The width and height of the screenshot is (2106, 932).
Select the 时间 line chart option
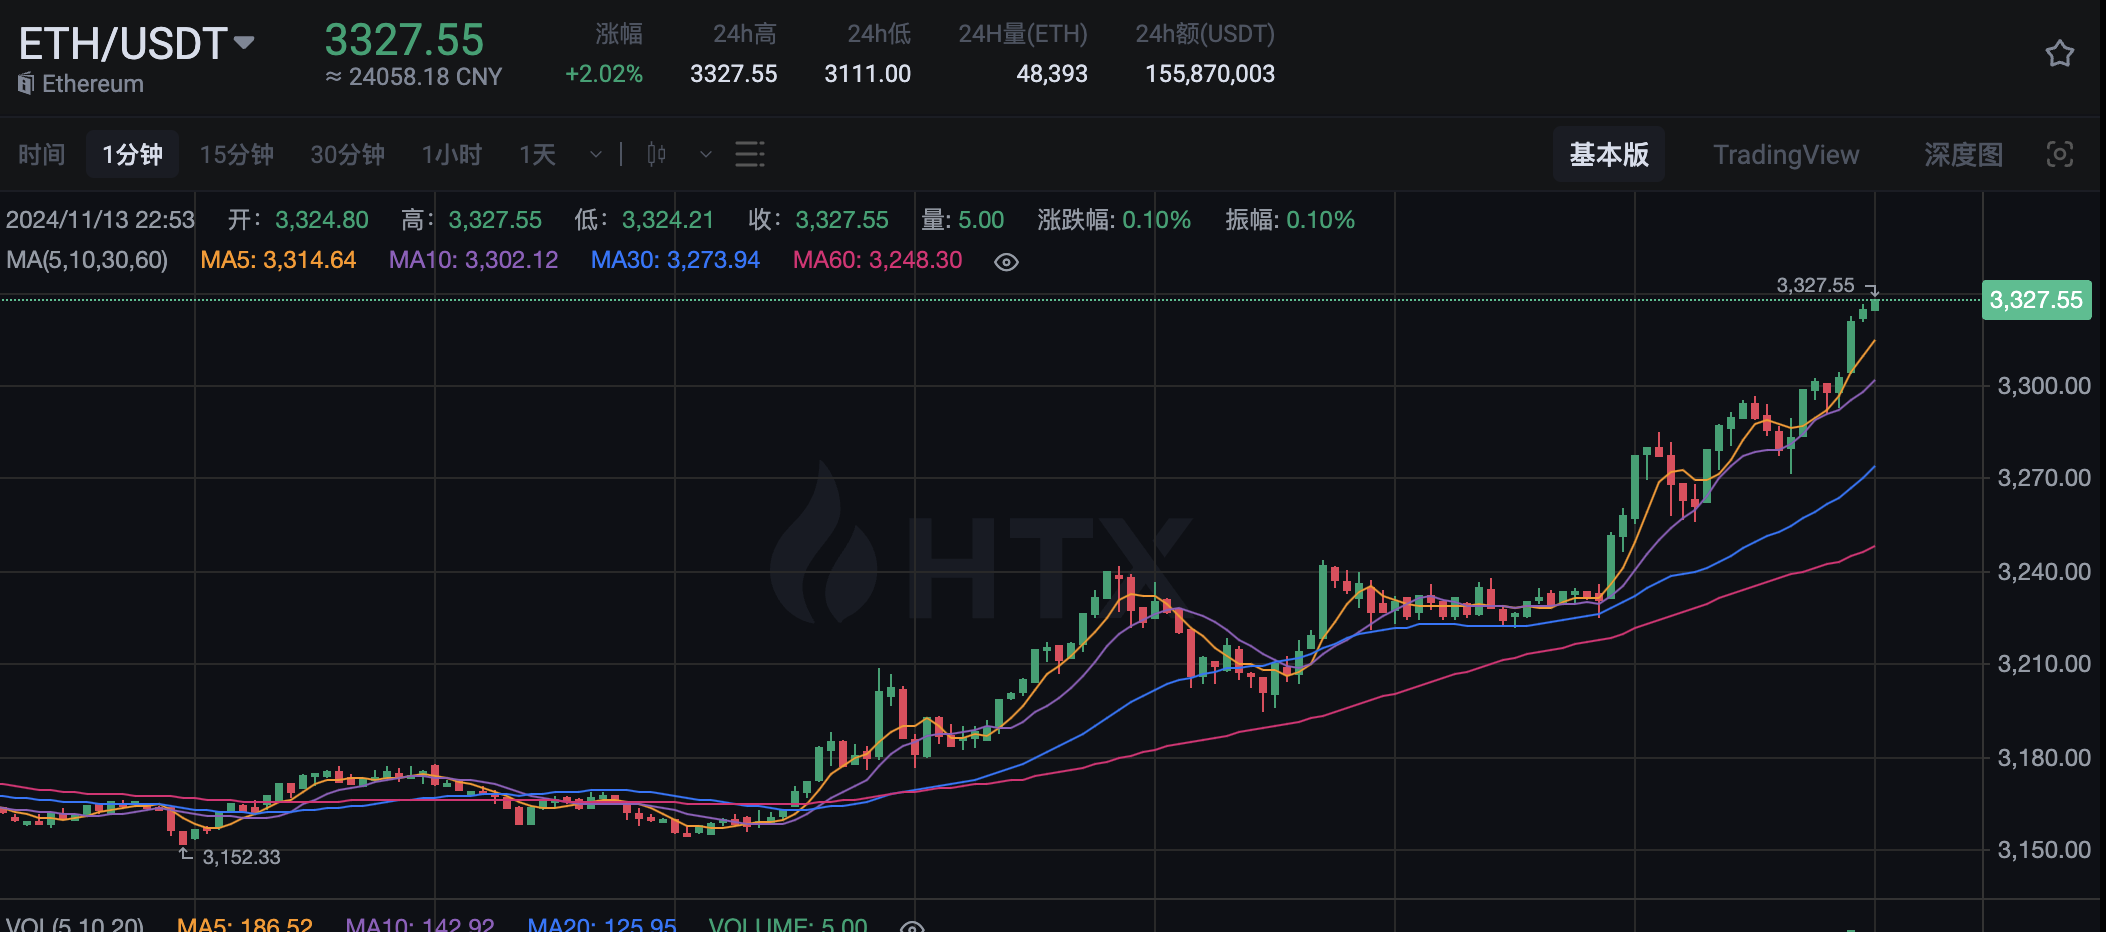point(42,154)
